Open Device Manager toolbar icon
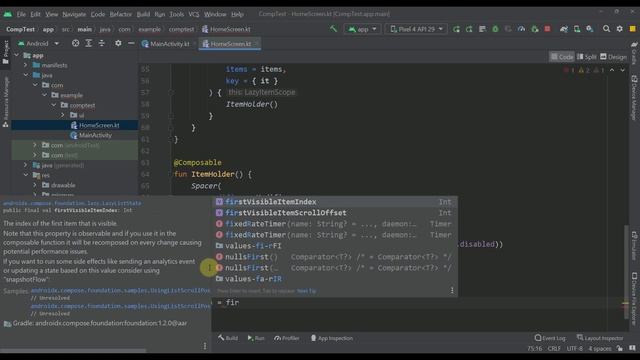 (x=577, y=29)
